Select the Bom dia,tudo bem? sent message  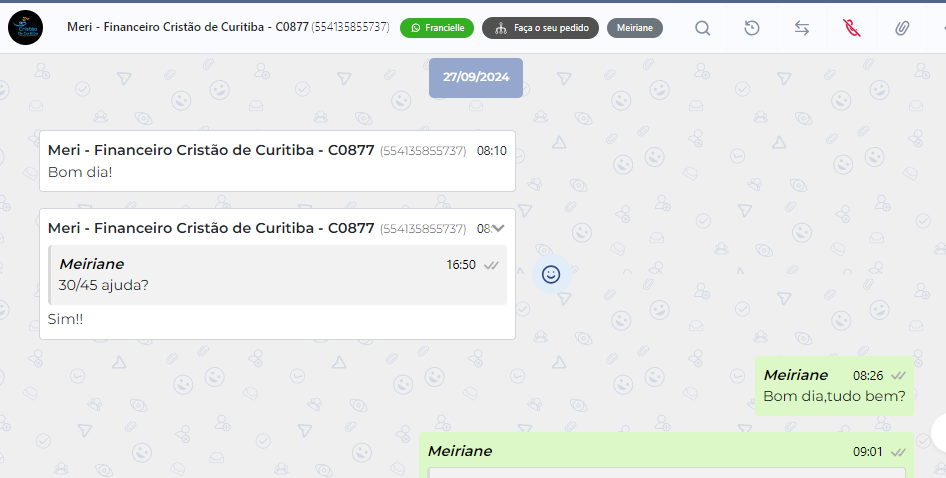pos(834,386)
